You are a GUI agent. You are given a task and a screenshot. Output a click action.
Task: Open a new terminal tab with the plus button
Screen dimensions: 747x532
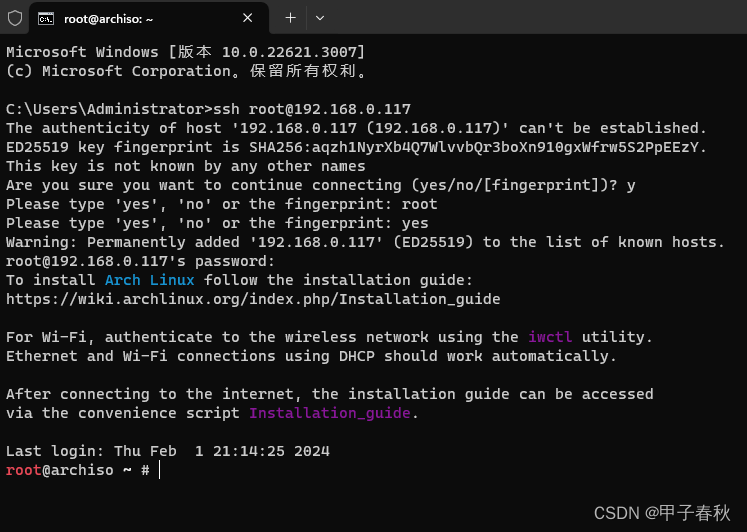[290, 18]
